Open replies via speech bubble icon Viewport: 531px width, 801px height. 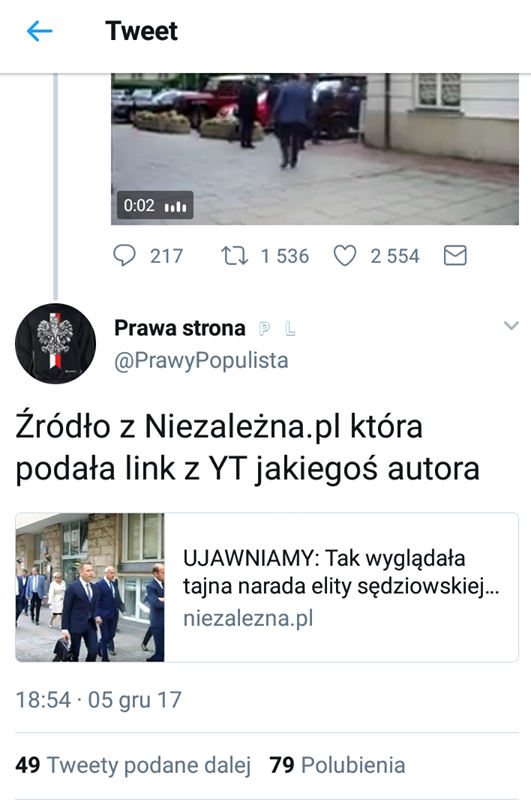pos(124,255)
